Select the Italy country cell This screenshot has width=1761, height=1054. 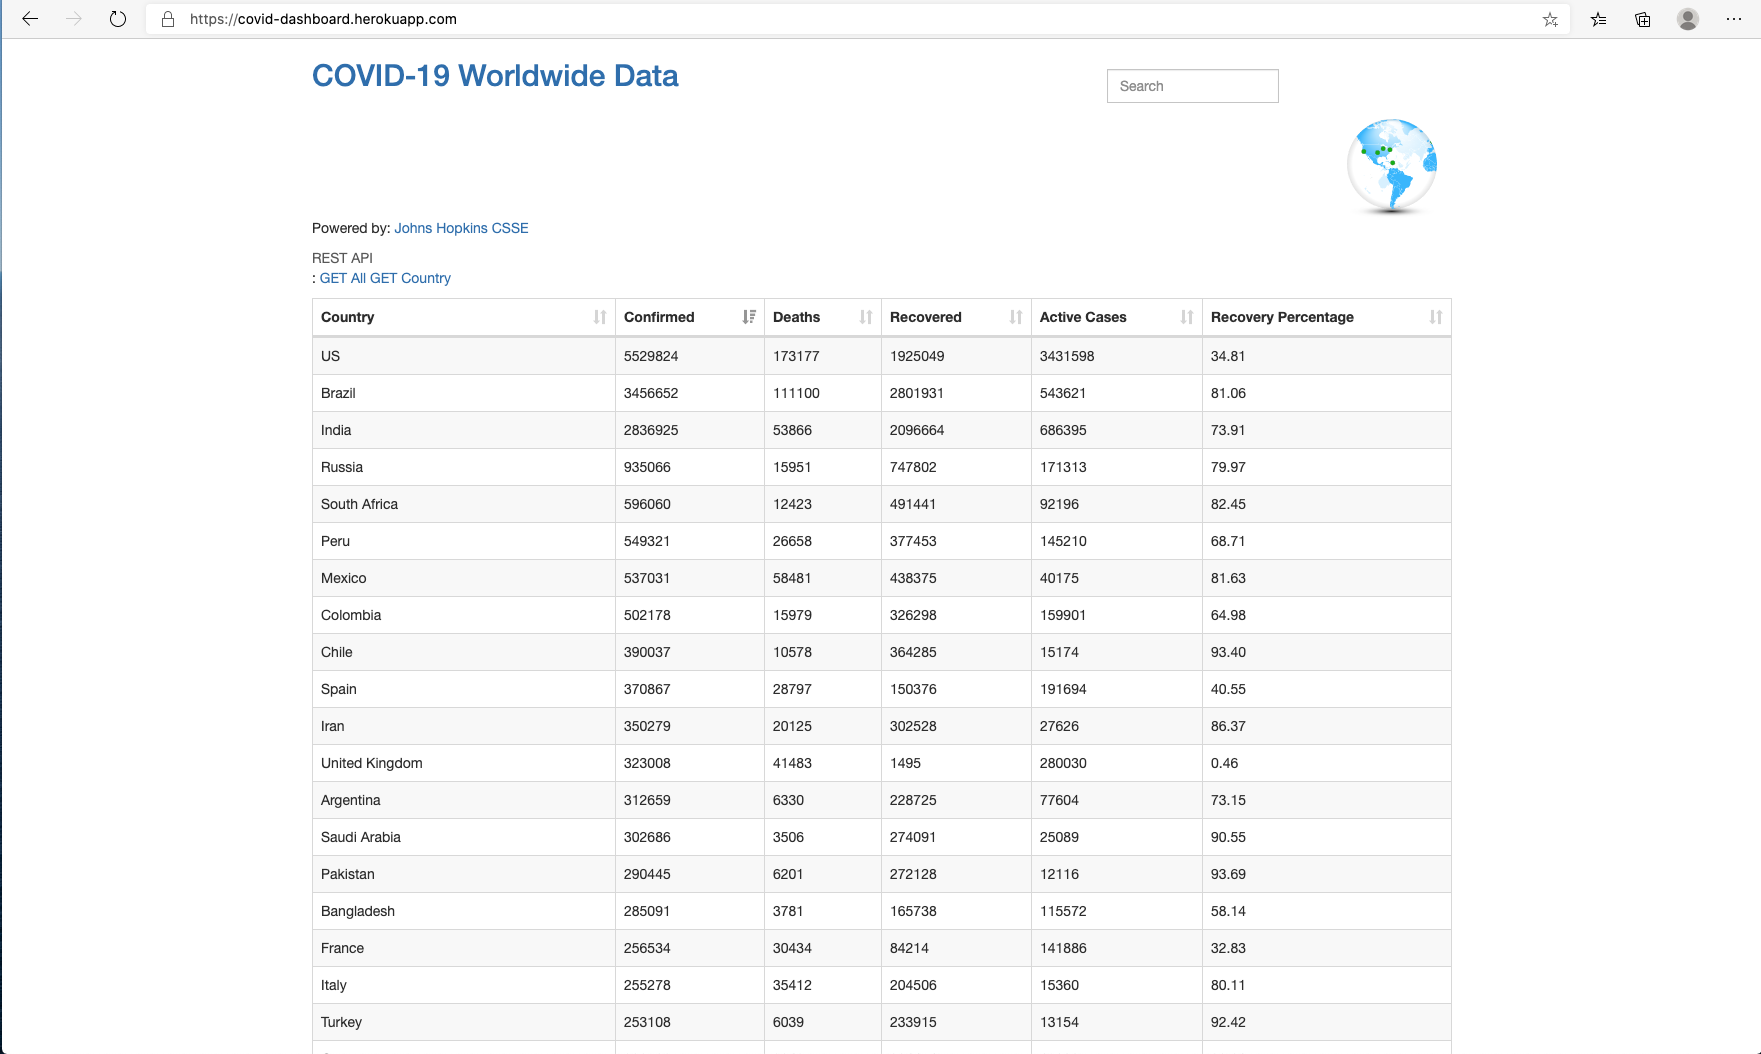click(x=464, y=985)
